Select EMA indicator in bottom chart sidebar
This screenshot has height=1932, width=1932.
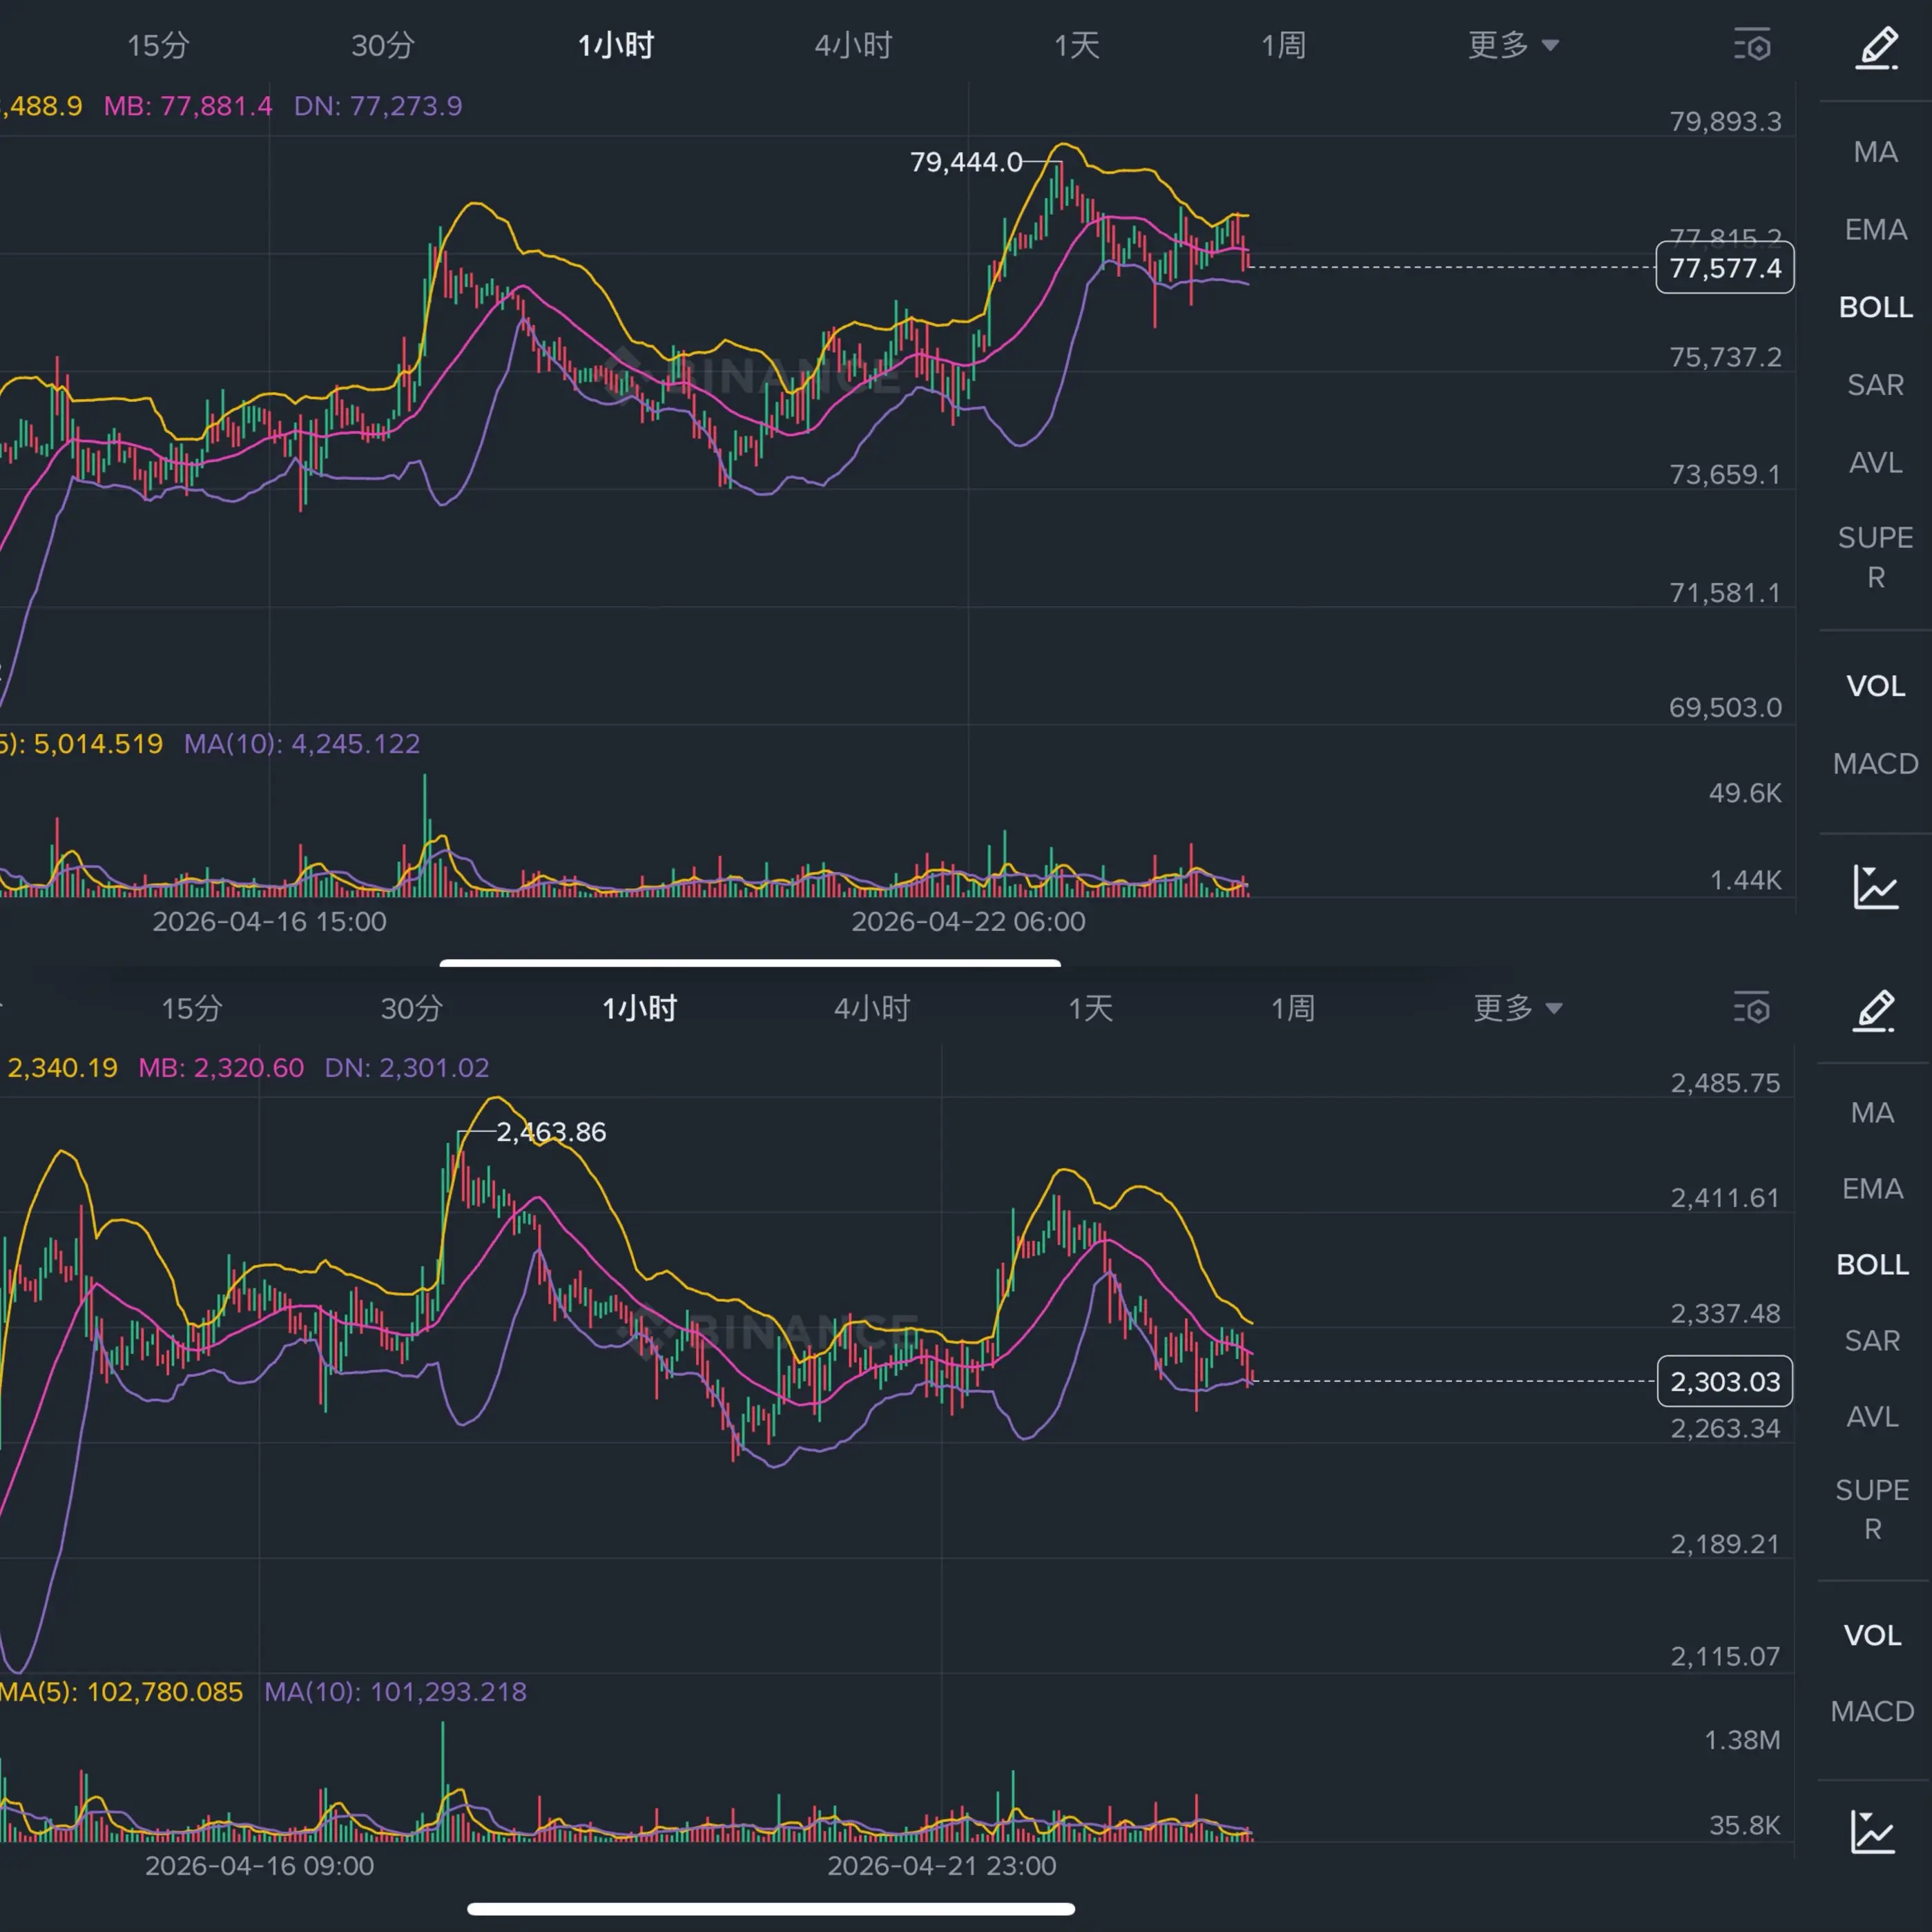coord(1872,1188)
